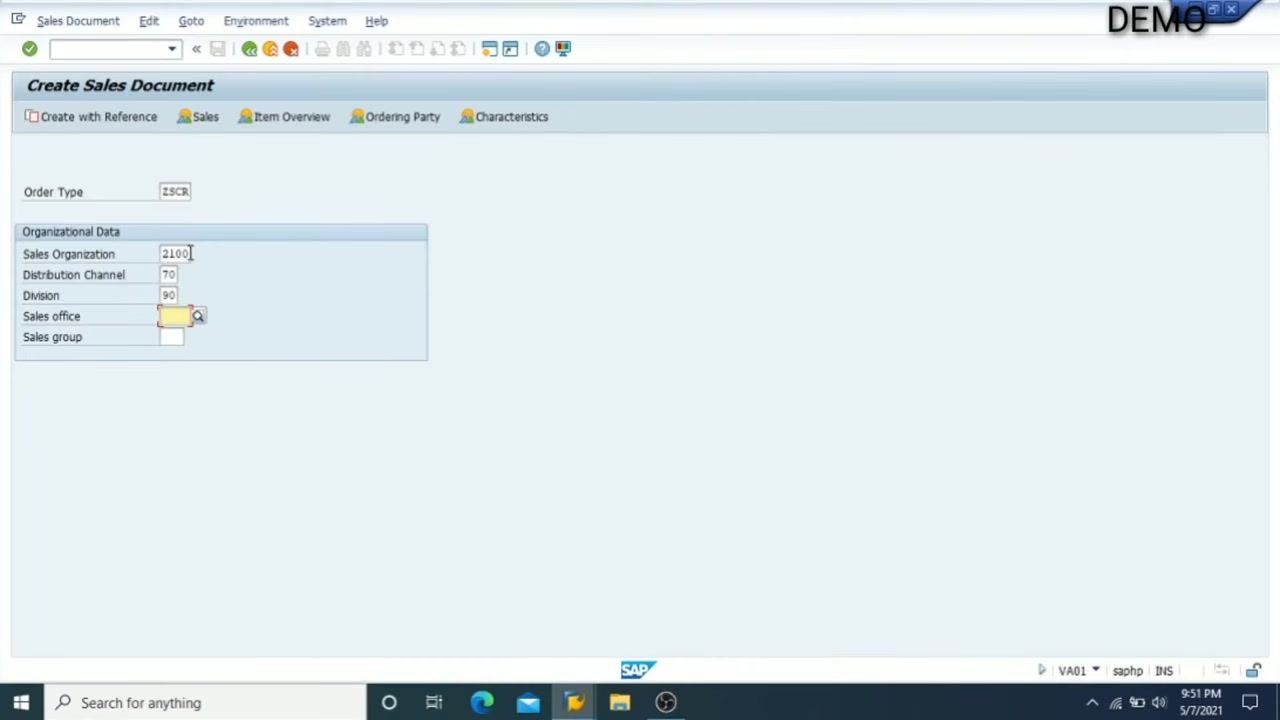1280x720 pixels.
Task: Open Task View icon in taskbar
Action: pyautogui.click(x=434, y=703)
